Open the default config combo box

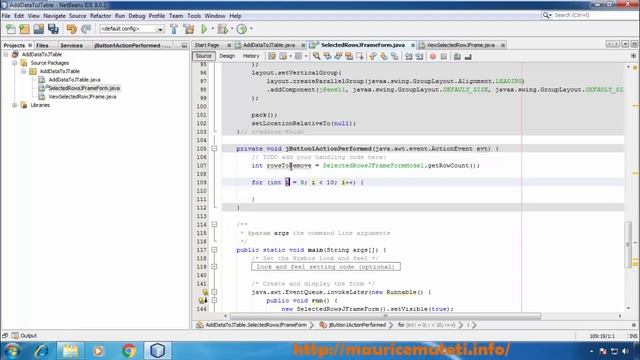(131, 29)
